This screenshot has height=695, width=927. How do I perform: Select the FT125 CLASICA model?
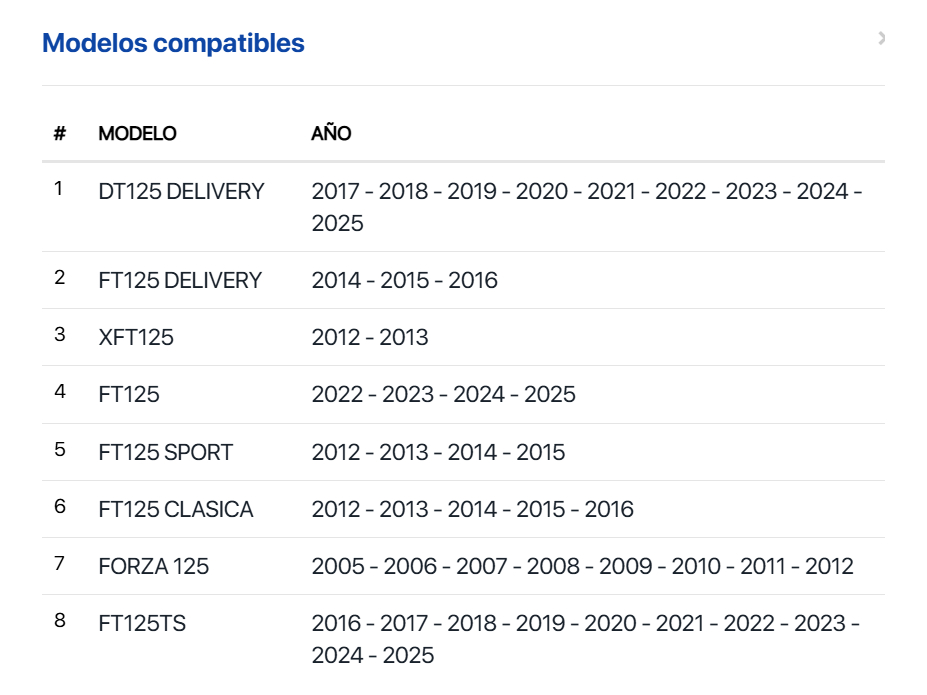click(x=176, y=509)
